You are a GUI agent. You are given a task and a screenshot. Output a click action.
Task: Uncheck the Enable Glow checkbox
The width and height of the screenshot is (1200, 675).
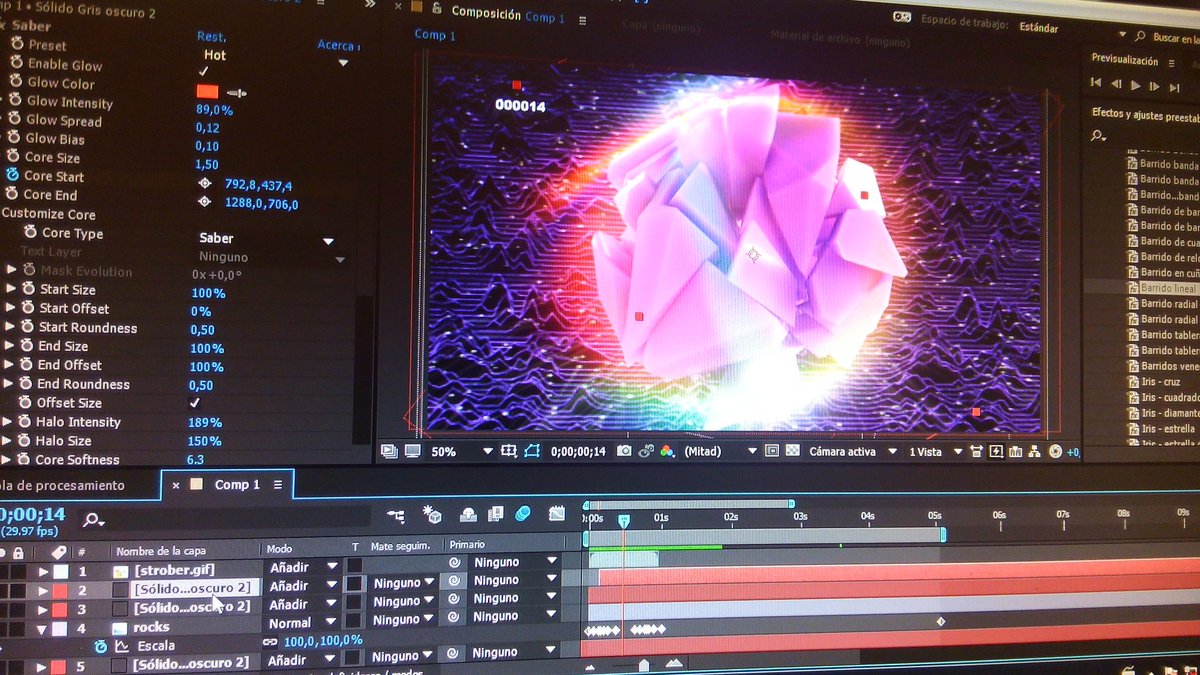(204, 72)
